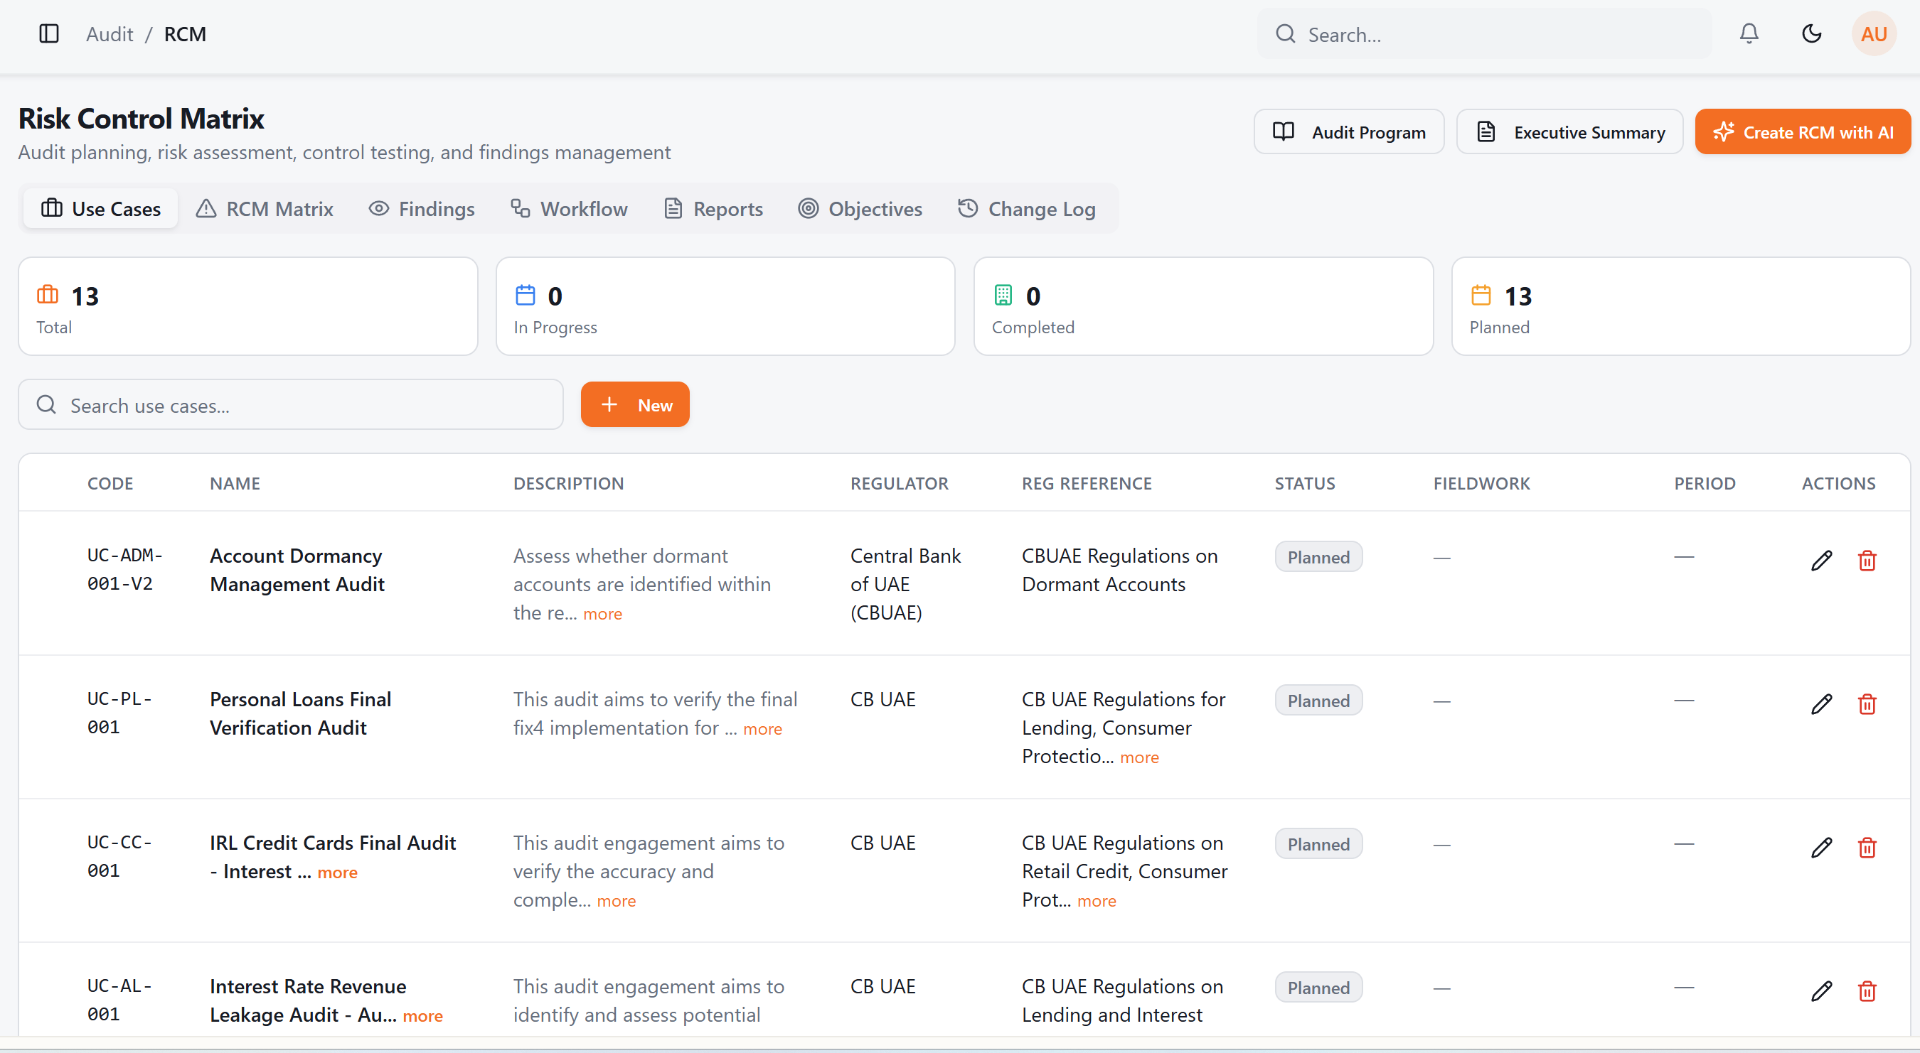Focus the Search use cases field
Viewport: 1920px width, 1053px height.
click(x=291, y=405)
